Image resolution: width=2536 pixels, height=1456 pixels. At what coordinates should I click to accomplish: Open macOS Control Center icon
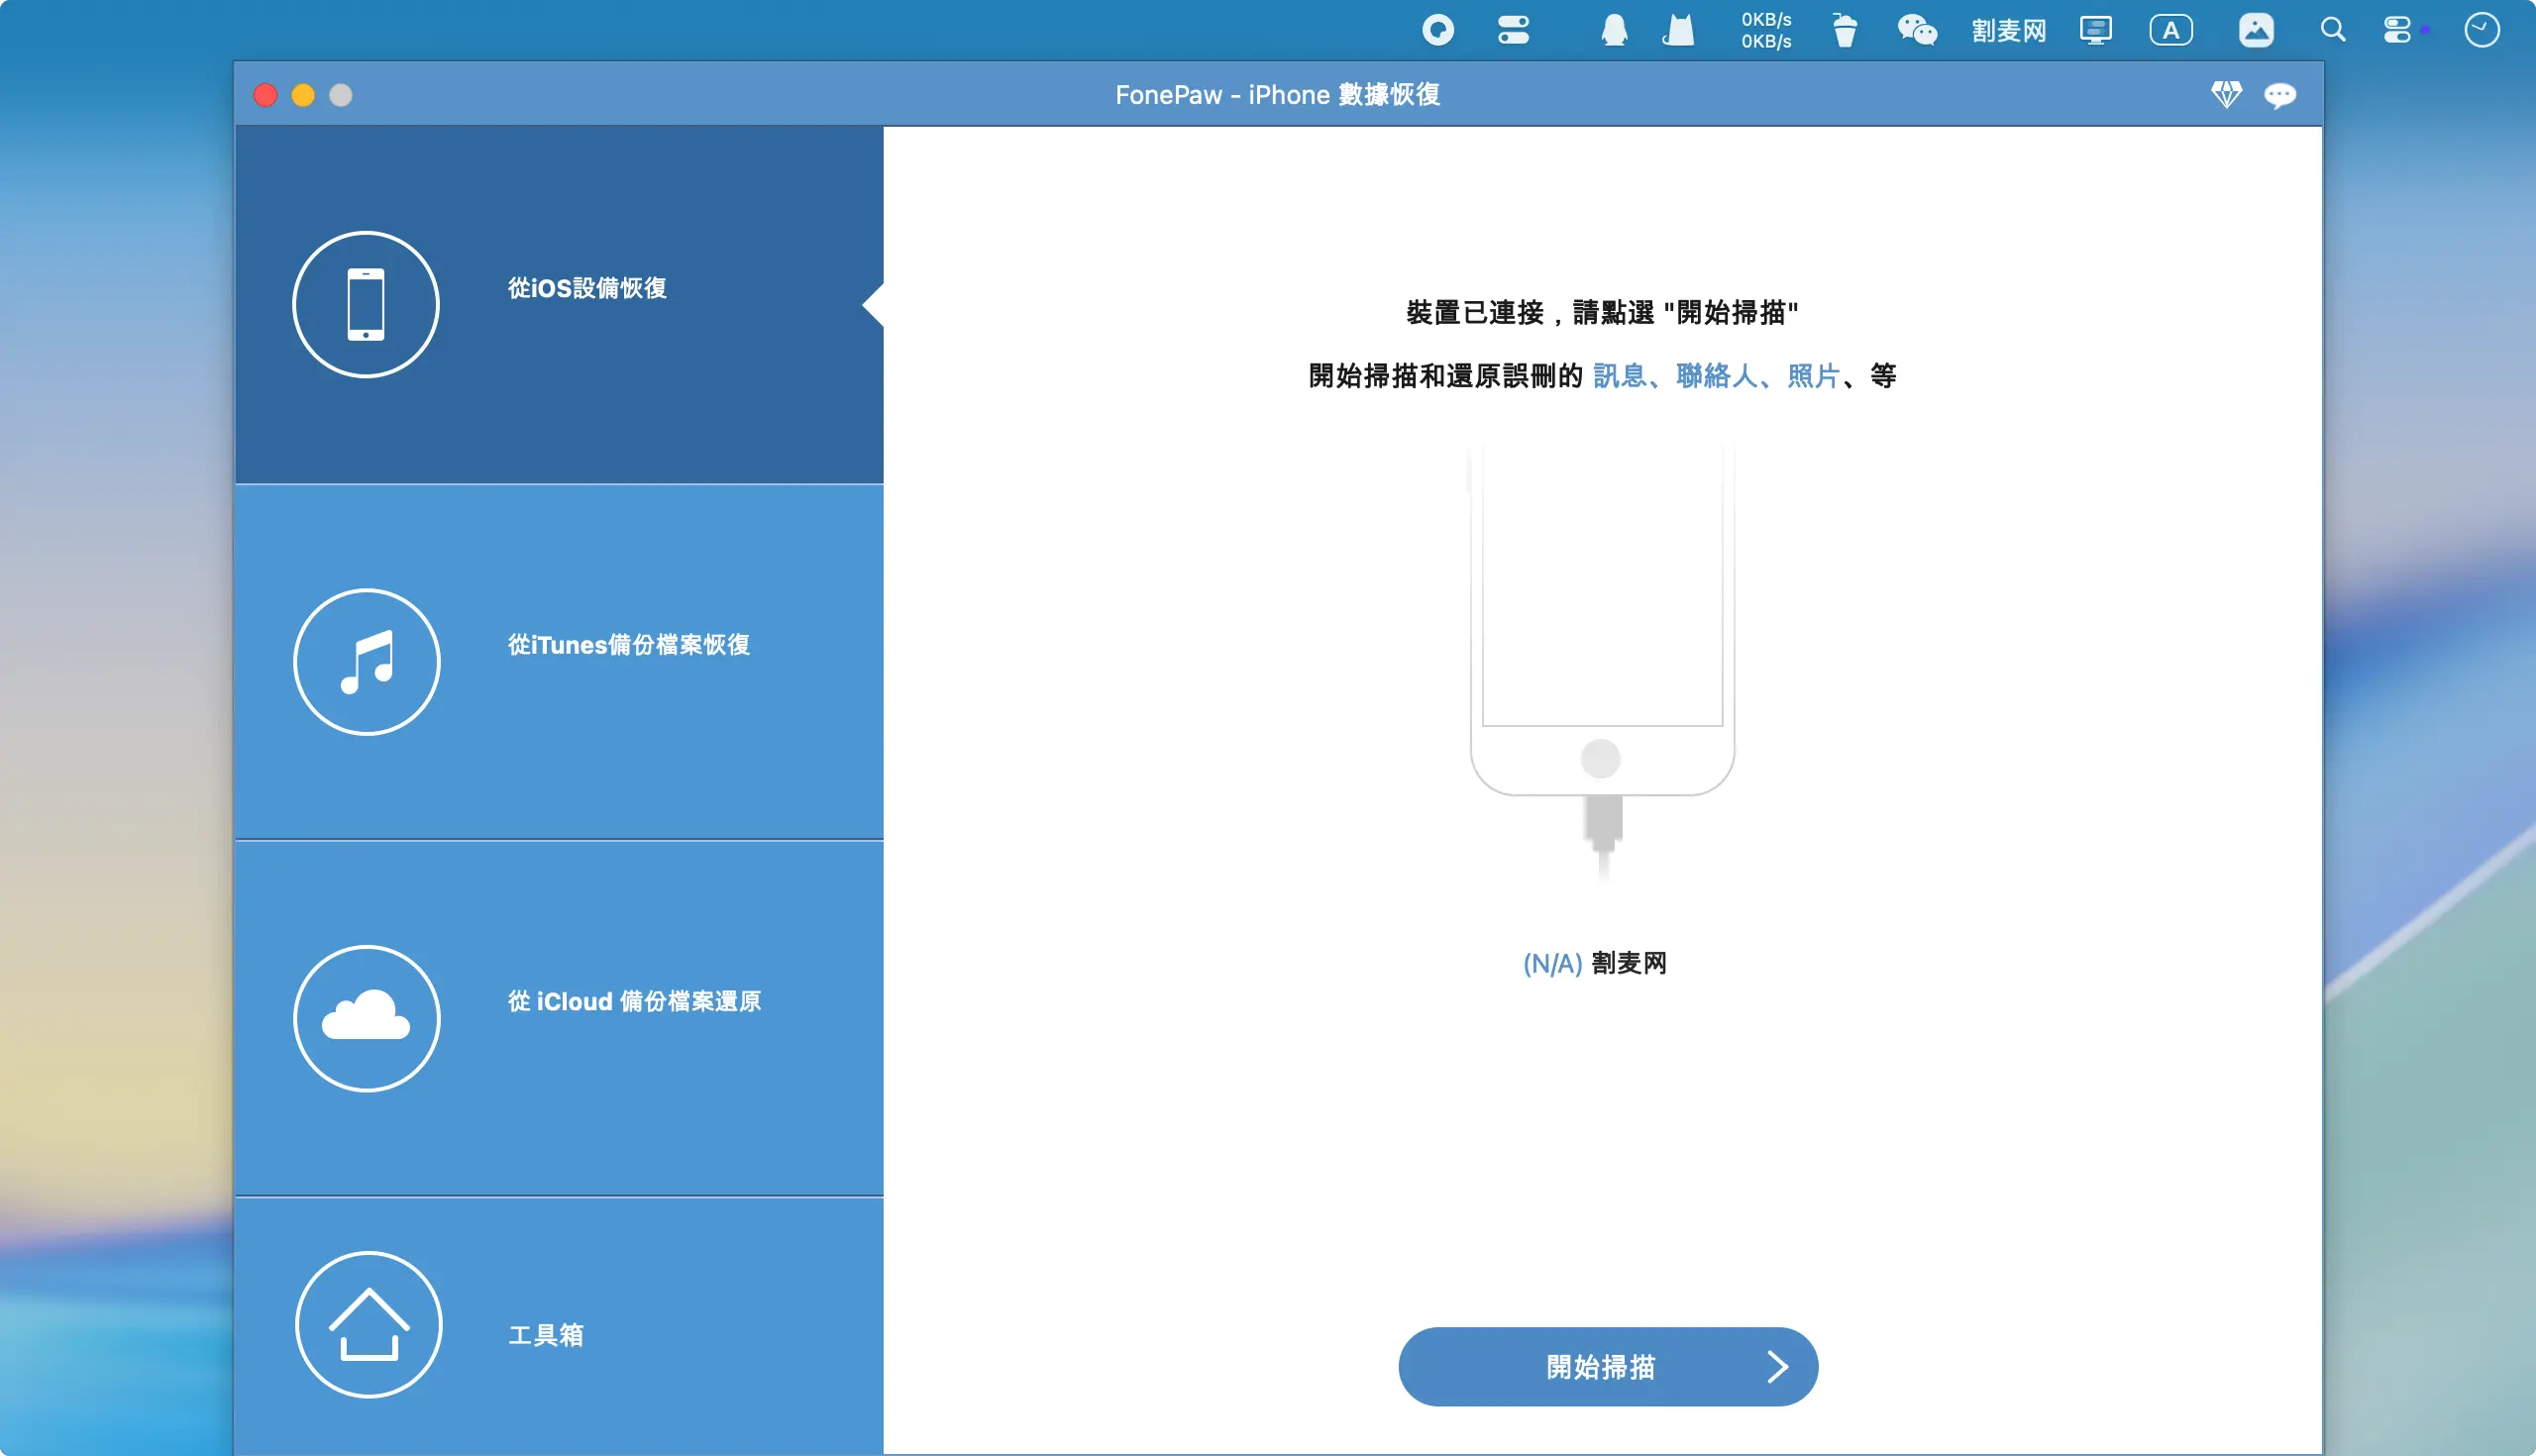coord(2399,30)
